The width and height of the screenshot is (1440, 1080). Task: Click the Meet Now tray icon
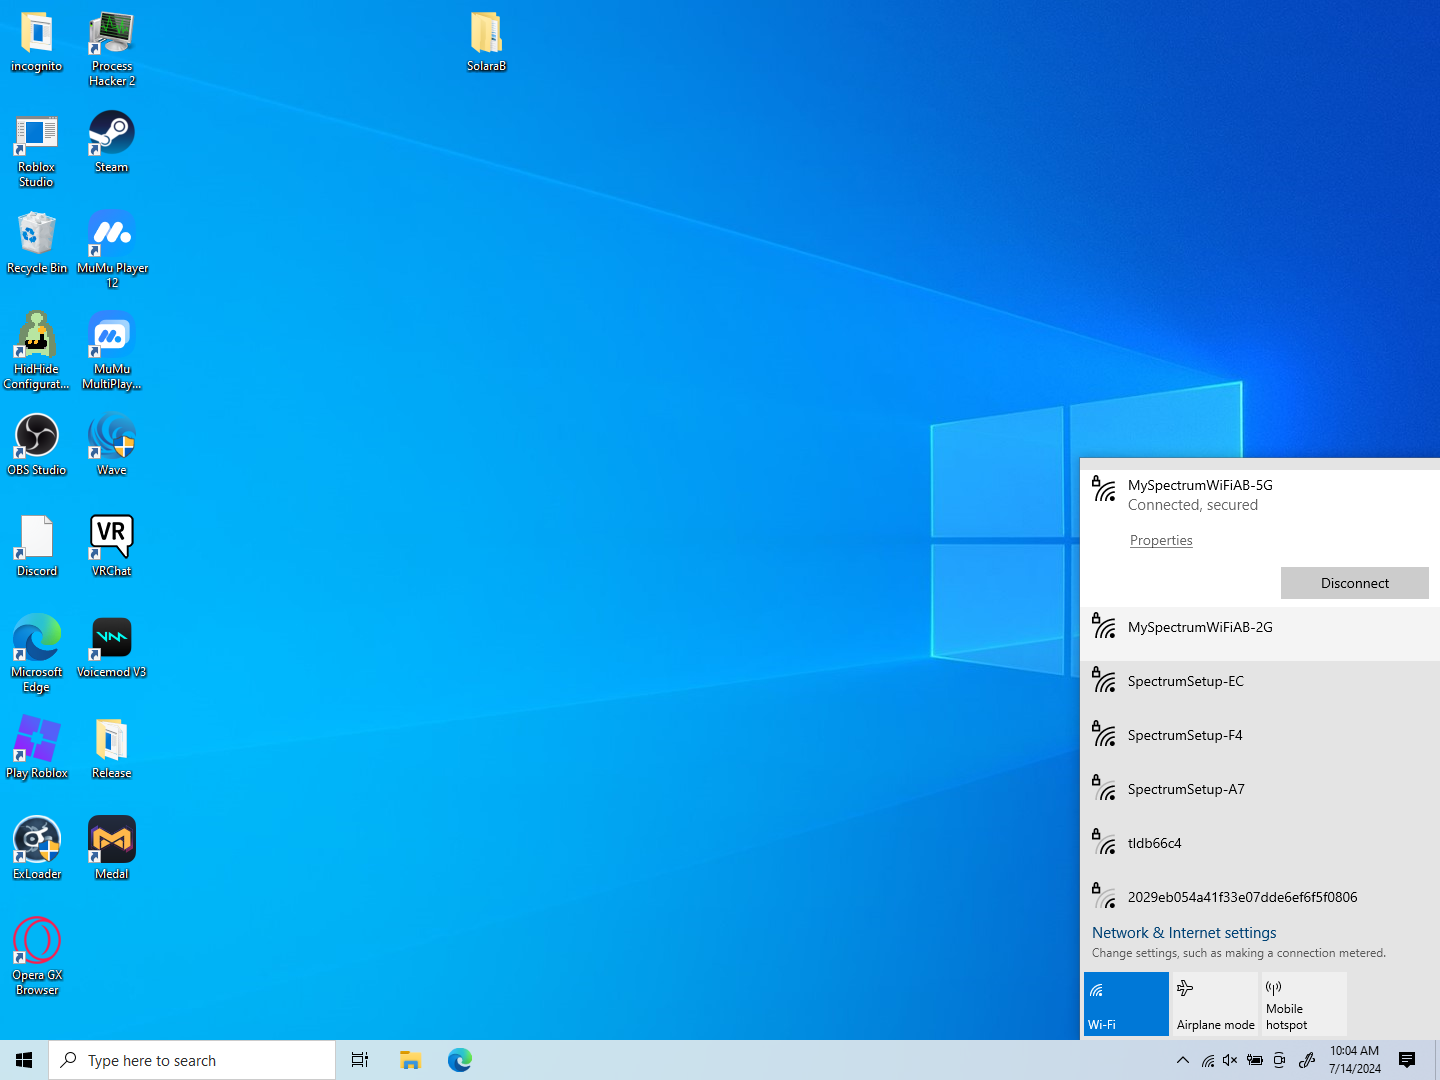[1279, 1060]
